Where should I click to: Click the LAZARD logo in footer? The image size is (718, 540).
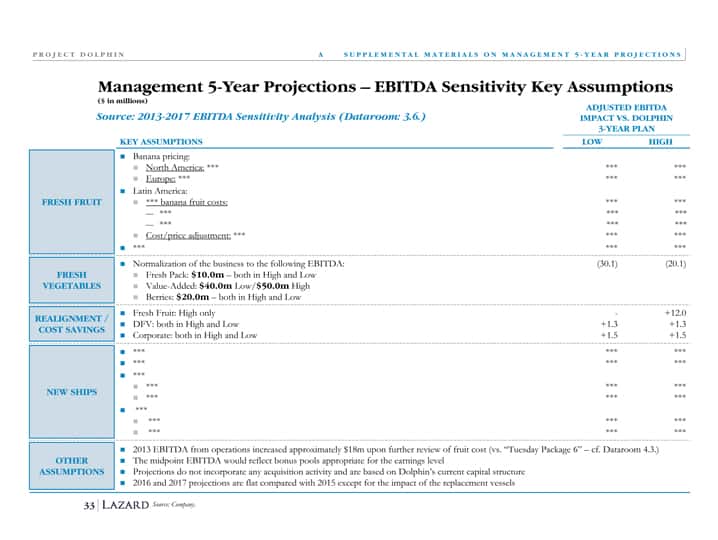point(125,505)
